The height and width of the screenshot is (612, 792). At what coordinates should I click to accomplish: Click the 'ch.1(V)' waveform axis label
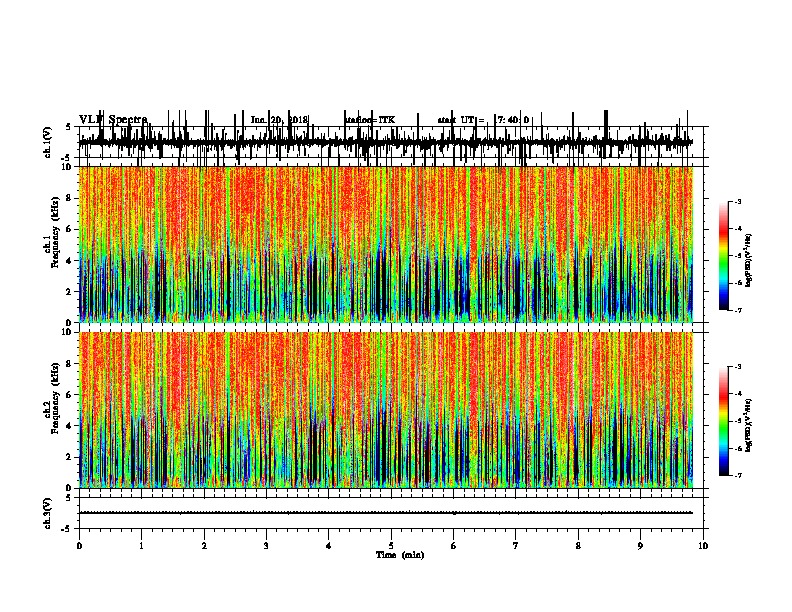(48, 142)
